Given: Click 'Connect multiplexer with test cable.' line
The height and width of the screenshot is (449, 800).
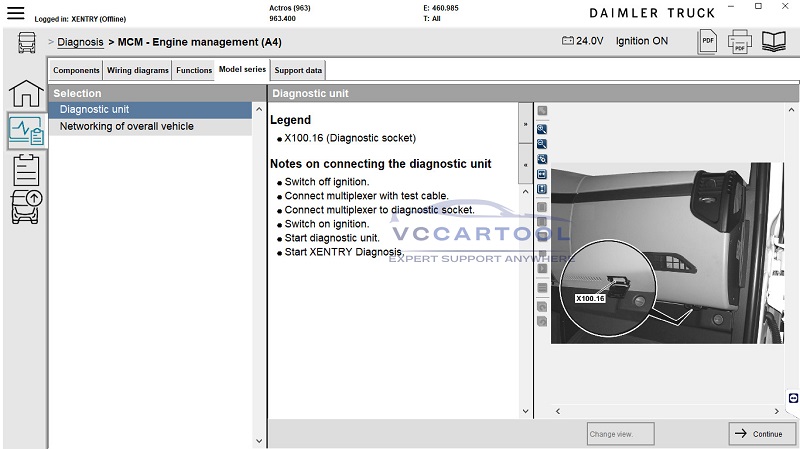Looking at the screenshot, I should [366, 196].
